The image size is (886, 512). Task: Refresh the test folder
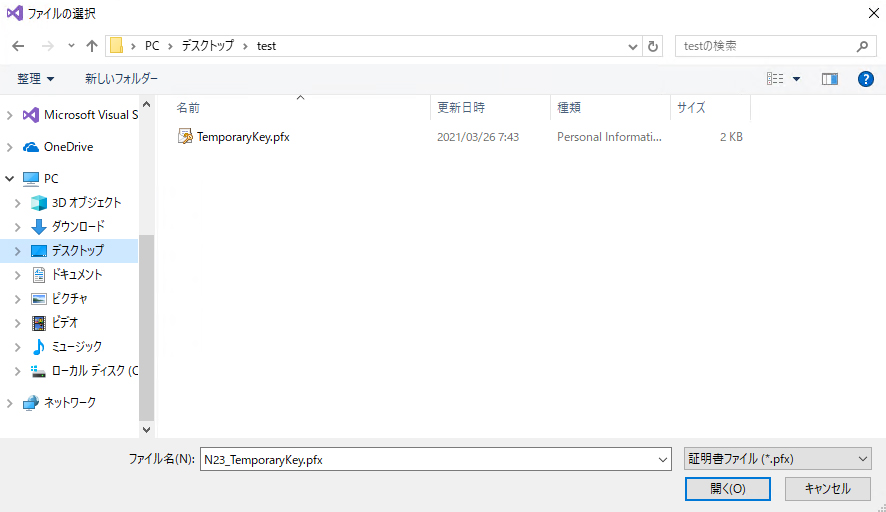tap(653, 46)
